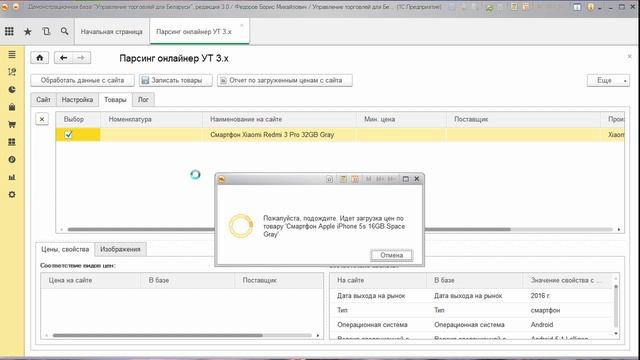Viewport: 640px width, 360px height.
Task: Open the favorites star icon
Action: coord(27,31)
